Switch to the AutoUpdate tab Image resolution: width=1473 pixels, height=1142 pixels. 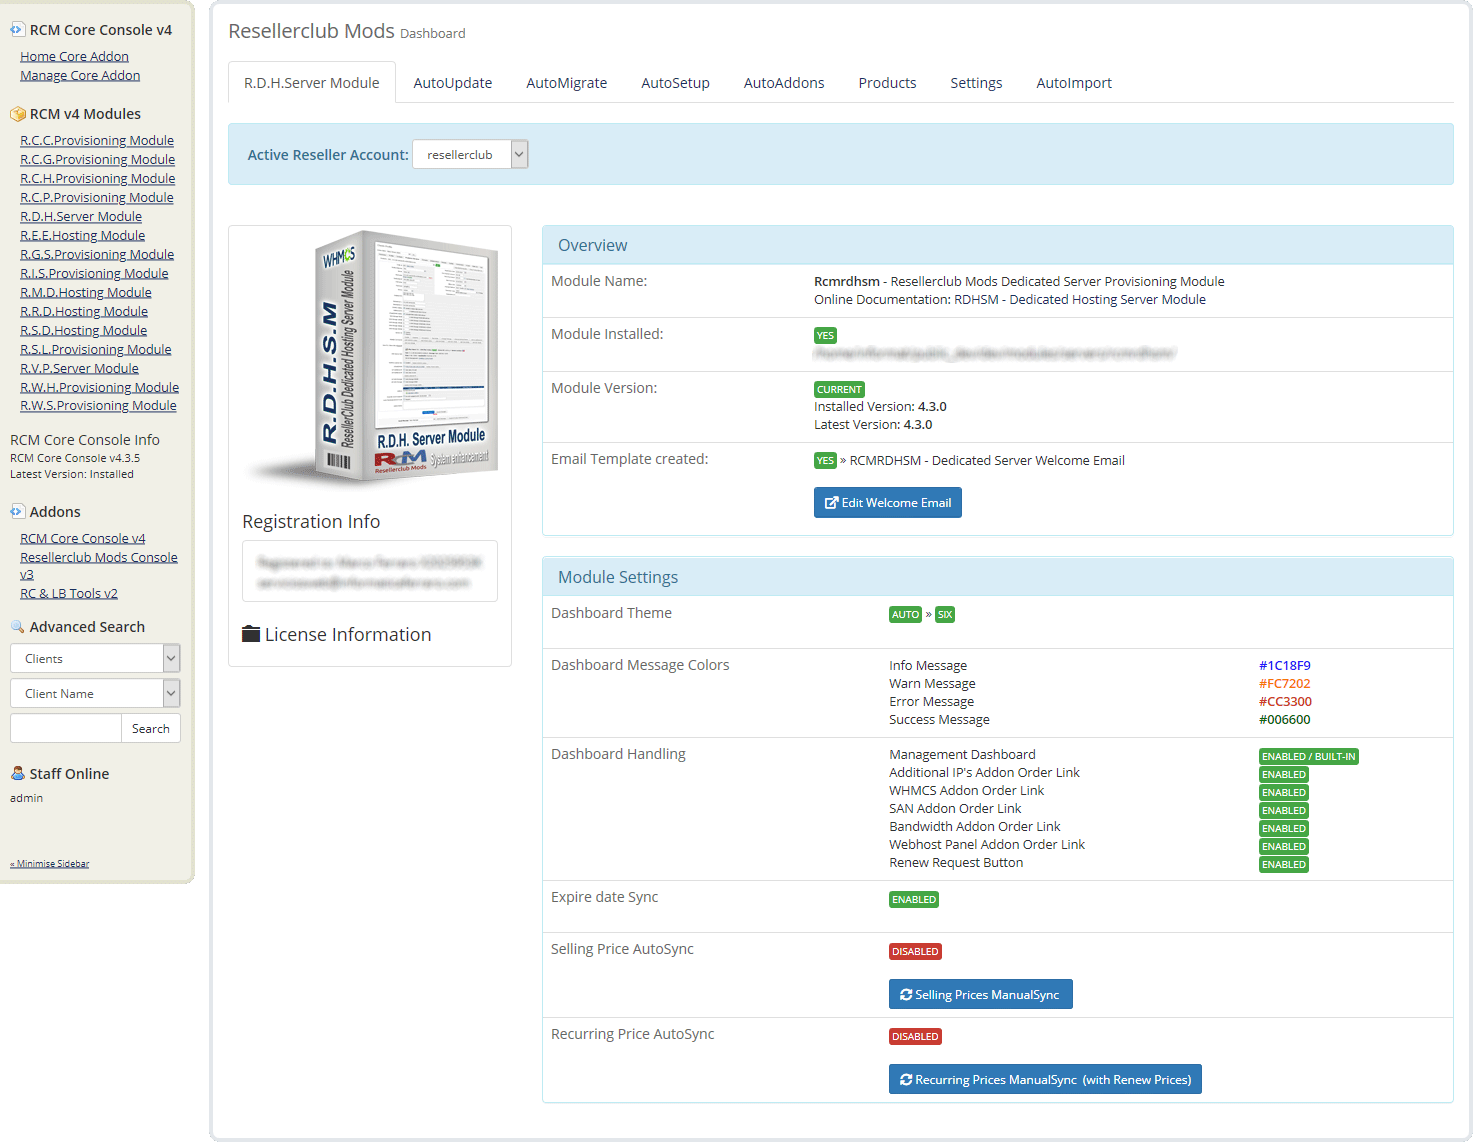tap(453, 83)
